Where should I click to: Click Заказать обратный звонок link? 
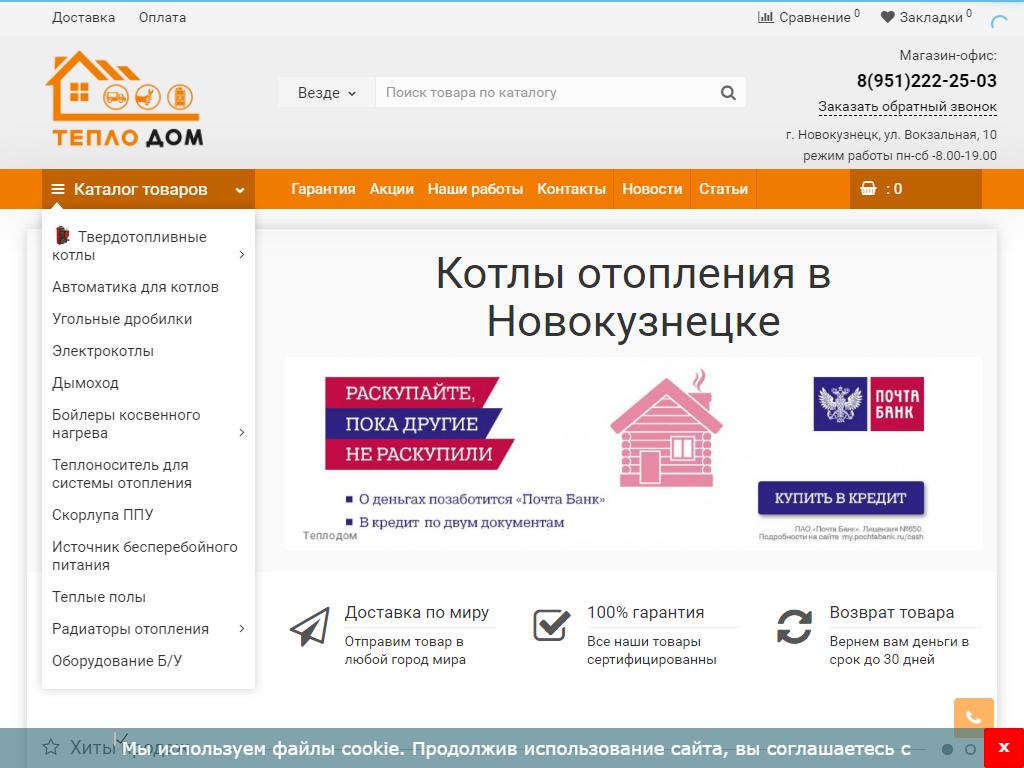click(907, 107)
